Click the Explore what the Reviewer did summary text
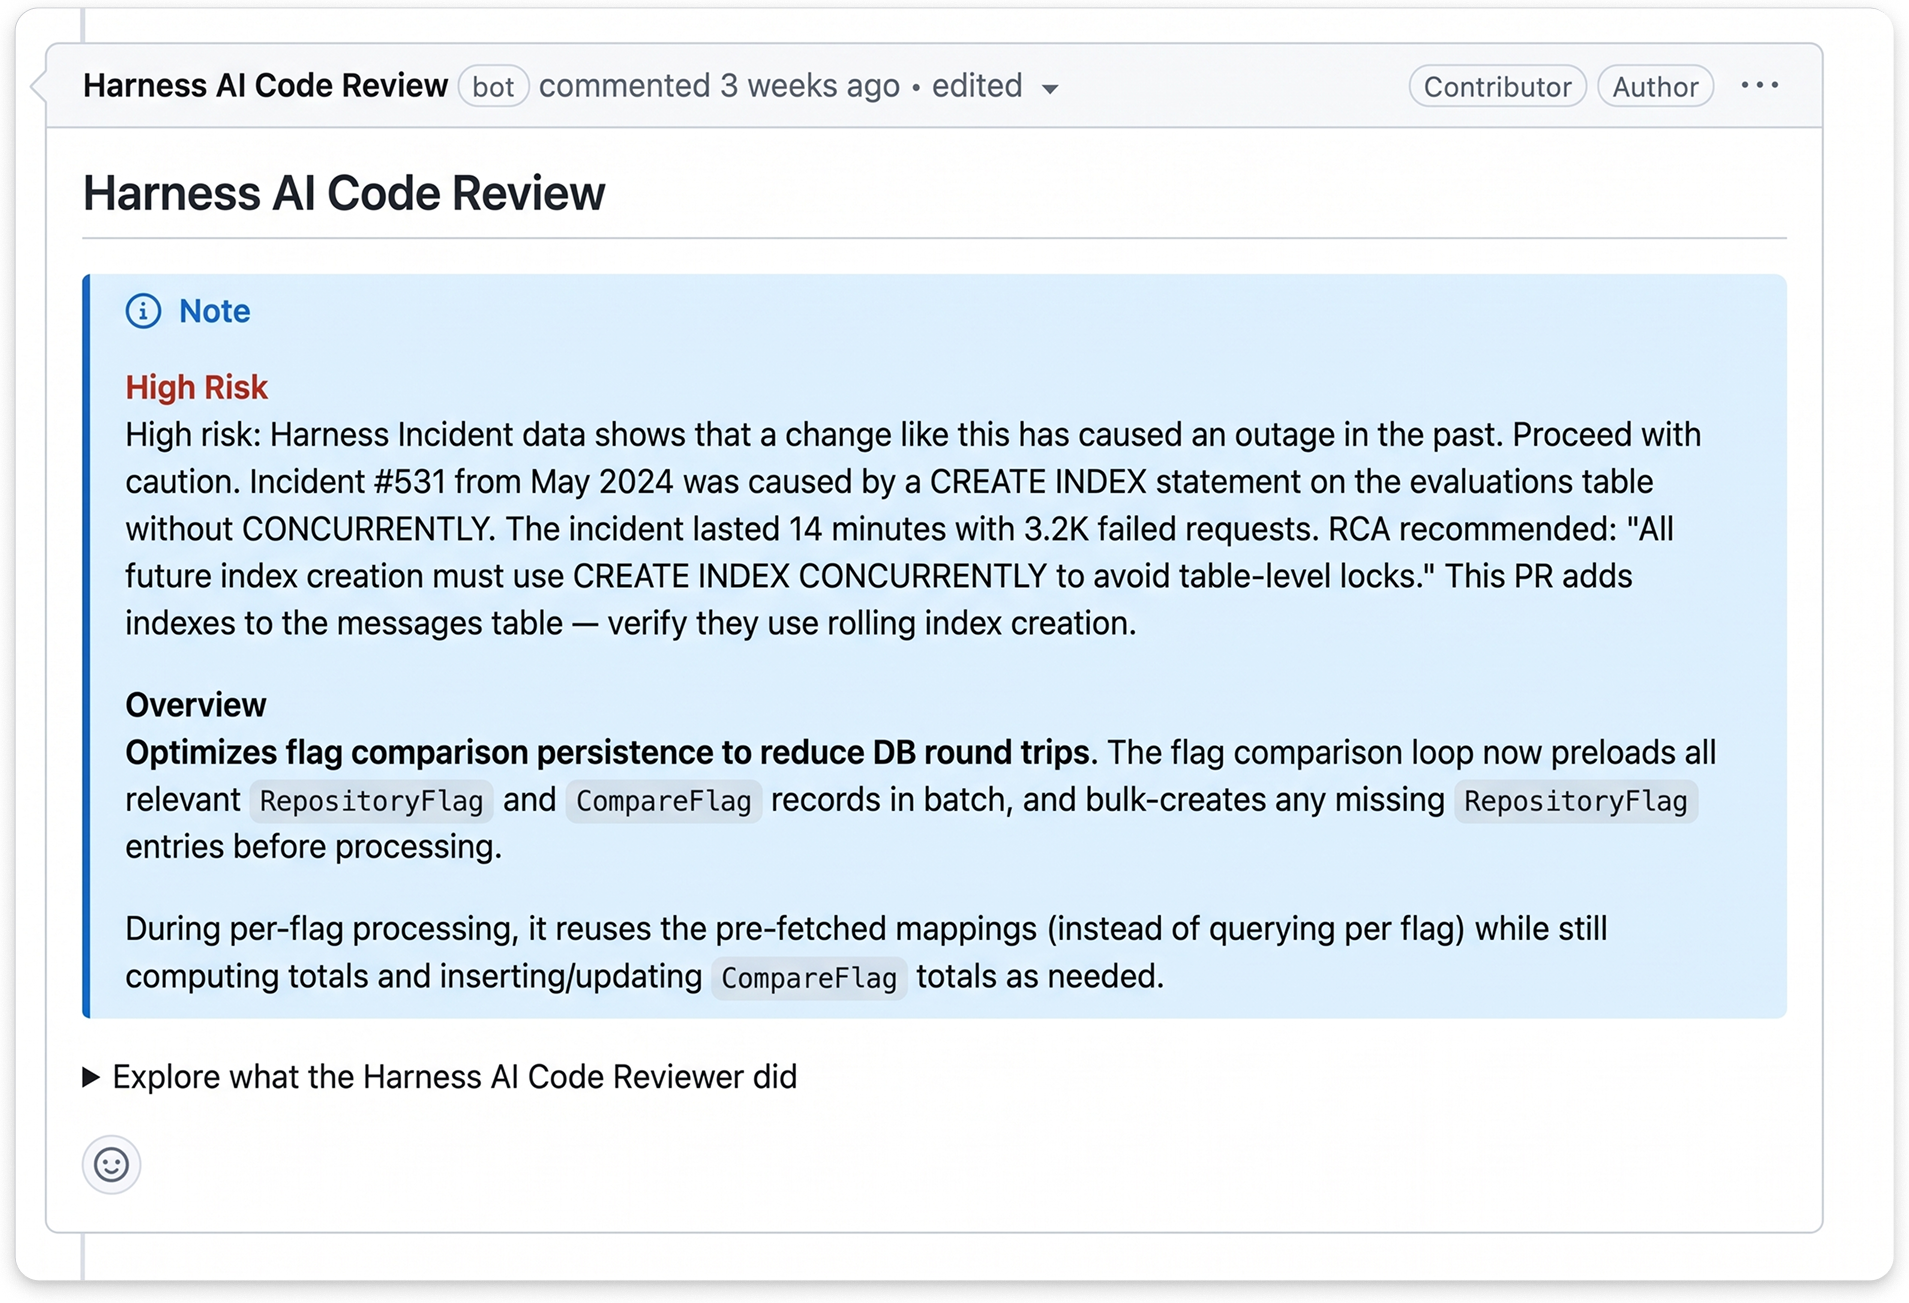1909x1303 pixels. [455, 1077]
